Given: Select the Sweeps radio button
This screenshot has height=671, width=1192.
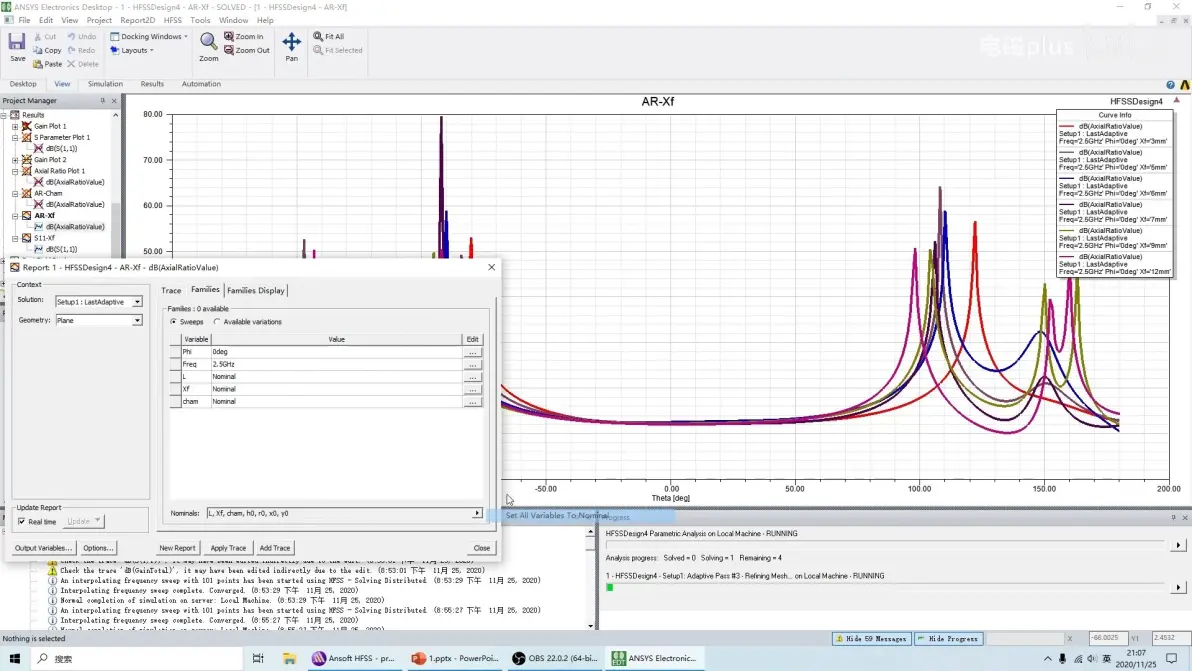Looking at the screenshot, I should [x=173, y=322].
